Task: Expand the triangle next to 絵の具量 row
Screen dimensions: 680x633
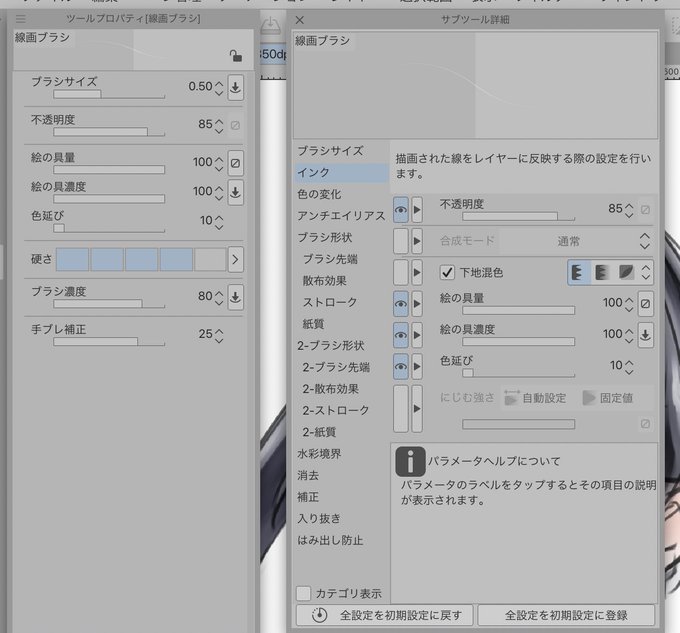Action: pos(417,303)
